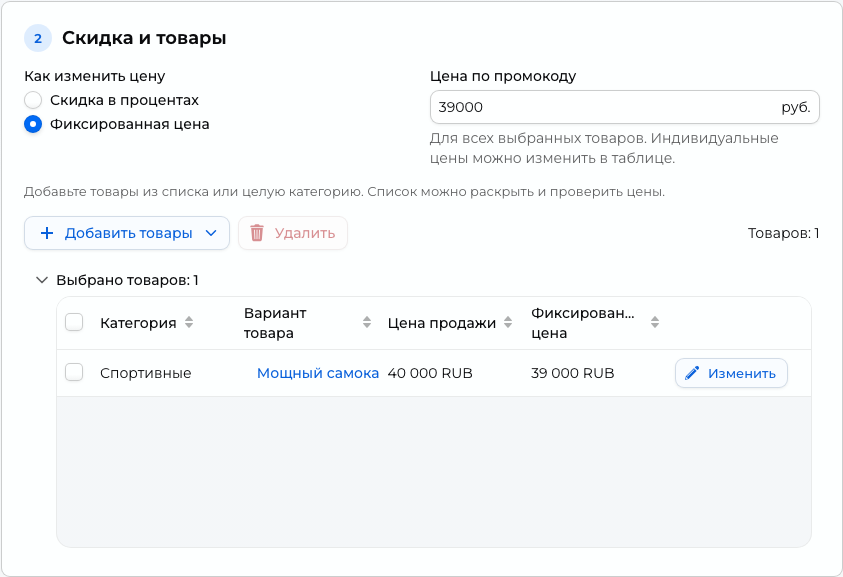This screenshot has height=577, width=843.
Task: Open the Добавить товары dropdown button
Action: [127, 233]
